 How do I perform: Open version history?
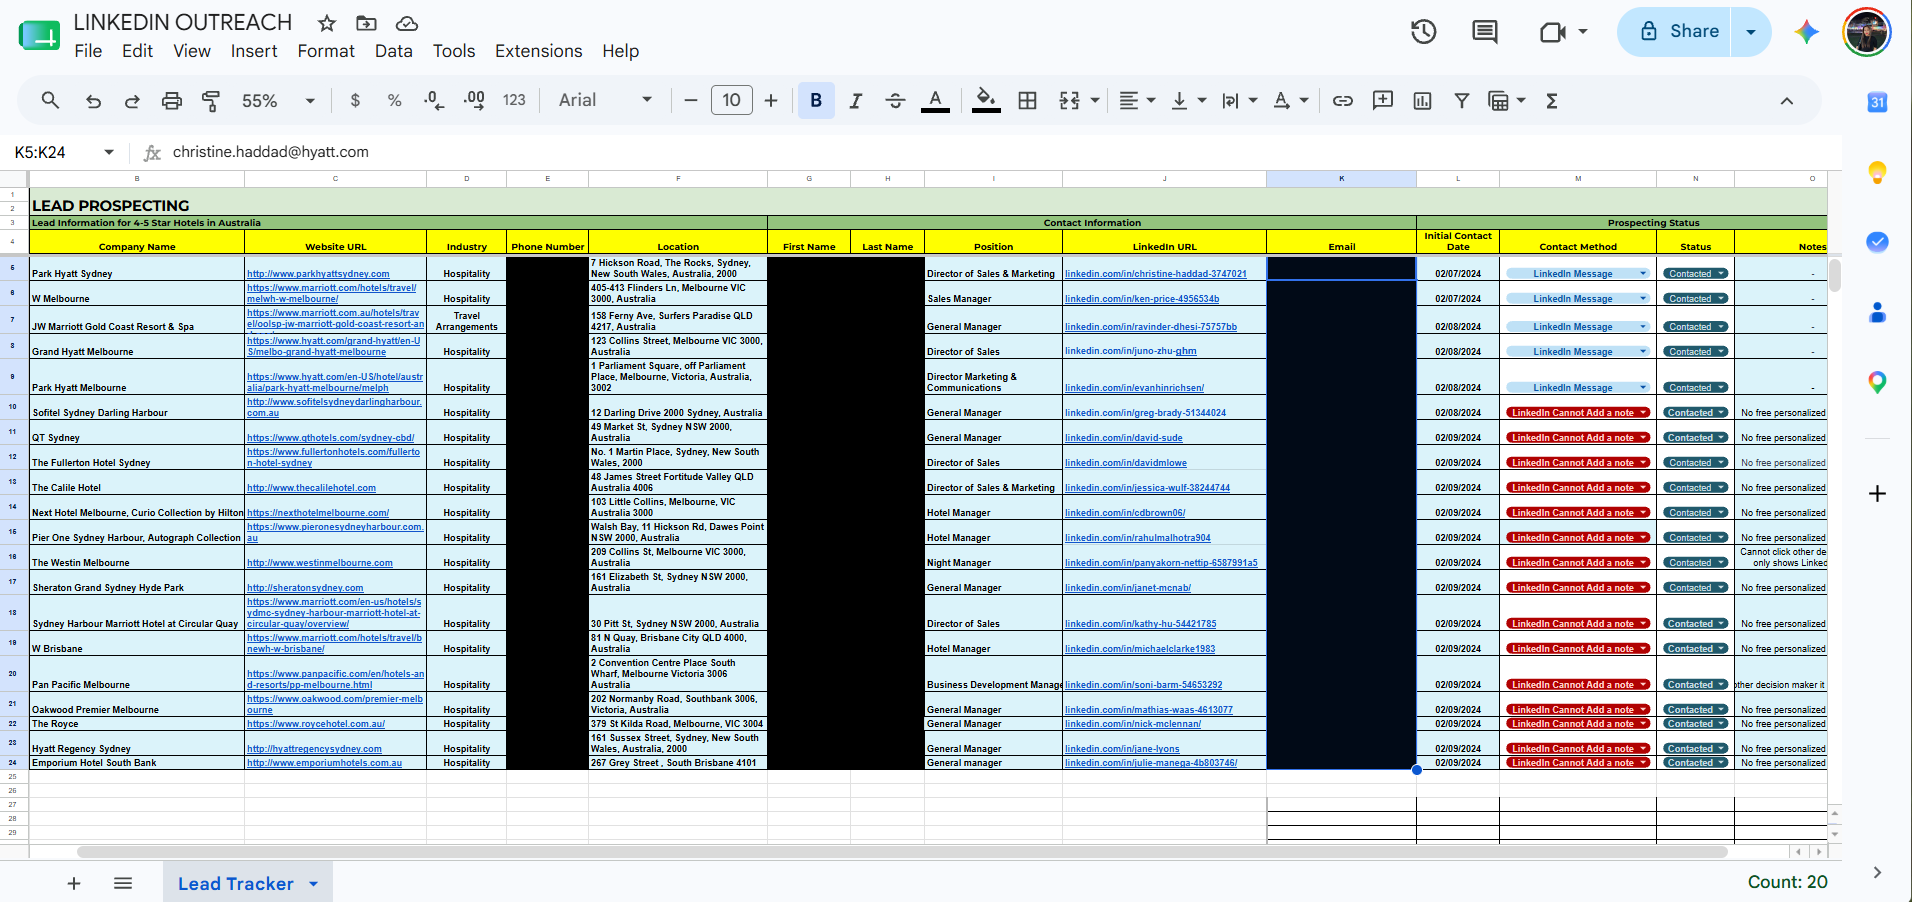pyautogui.click(x=1424, y=32)
